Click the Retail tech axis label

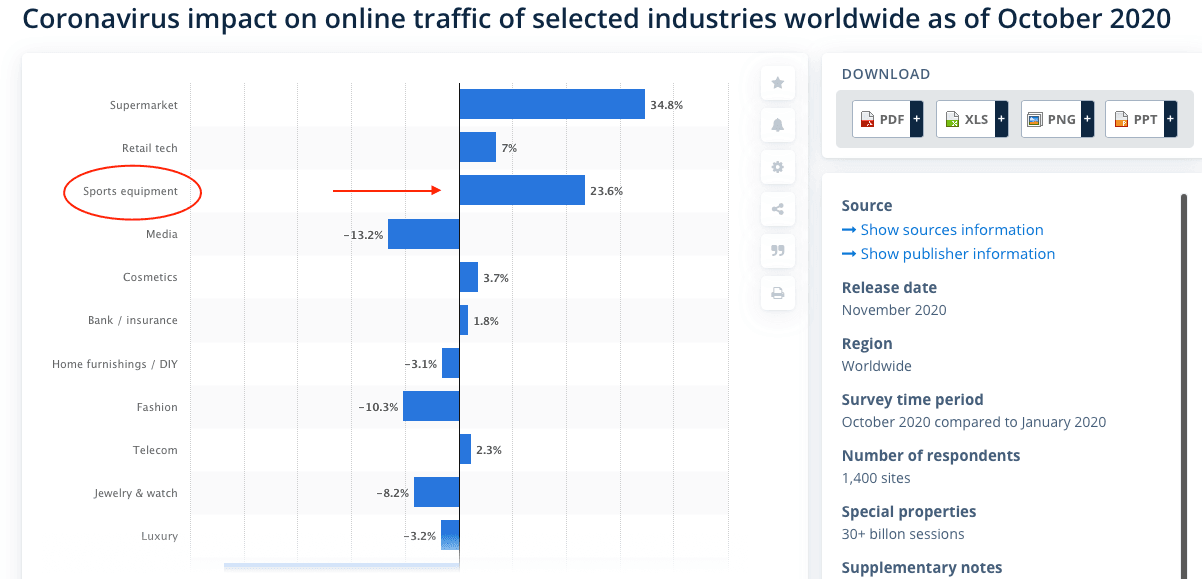150,148
